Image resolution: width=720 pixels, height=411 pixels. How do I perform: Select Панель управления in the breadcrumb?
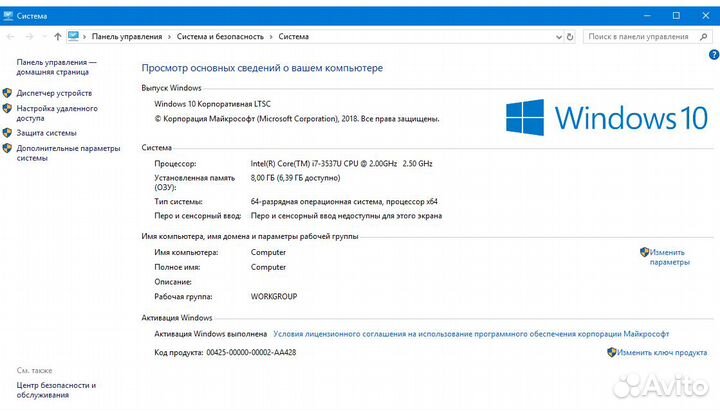tap(127, 37)
